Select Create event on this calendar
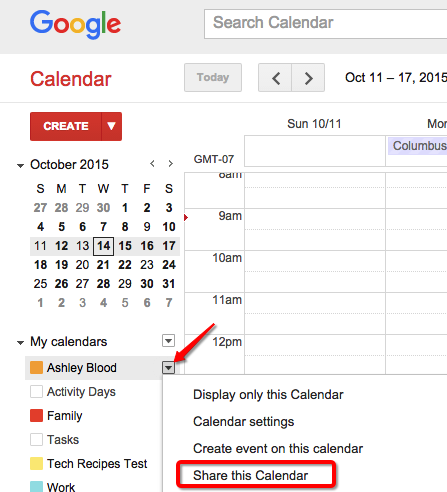 click(x=278, y=449)
